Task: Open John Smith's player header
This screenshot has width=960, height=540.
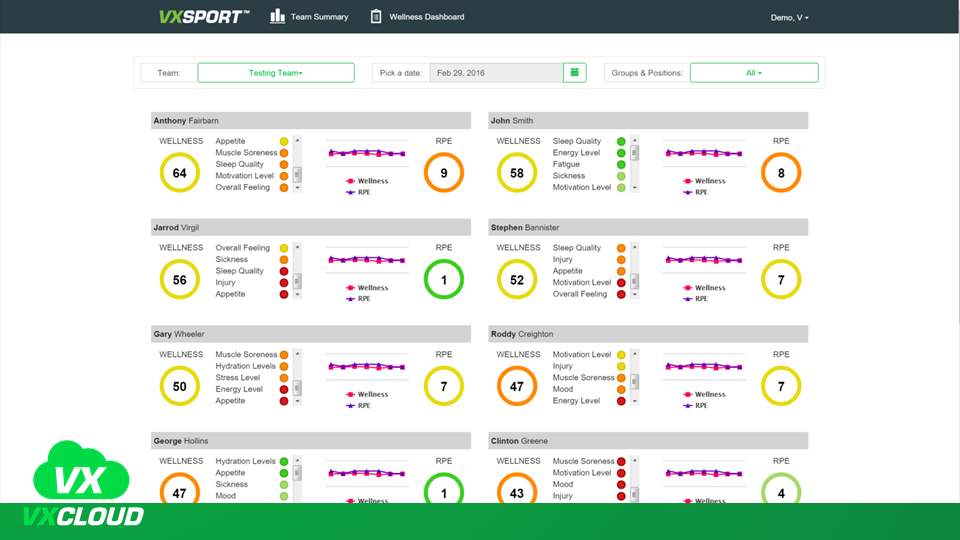Action: [x=648, y=121]
